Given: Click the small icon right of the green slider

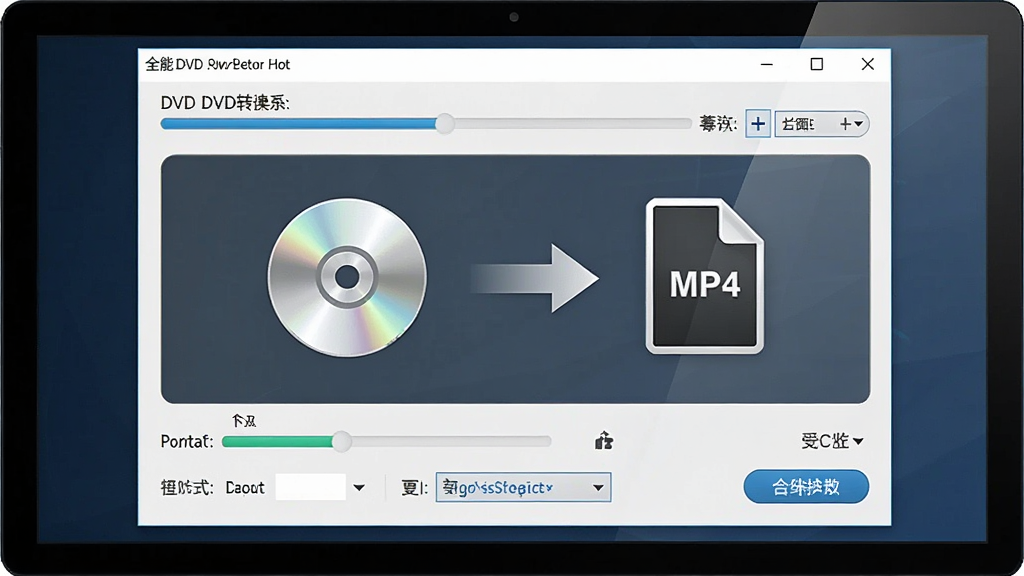Looking at the screenshot, I should coord(603,441).
